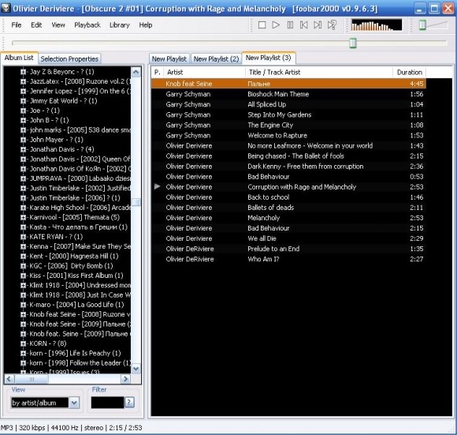The width and height of the screenshot is (457, 435).
Task: Skip to the next track
Action: coord(318,25)
